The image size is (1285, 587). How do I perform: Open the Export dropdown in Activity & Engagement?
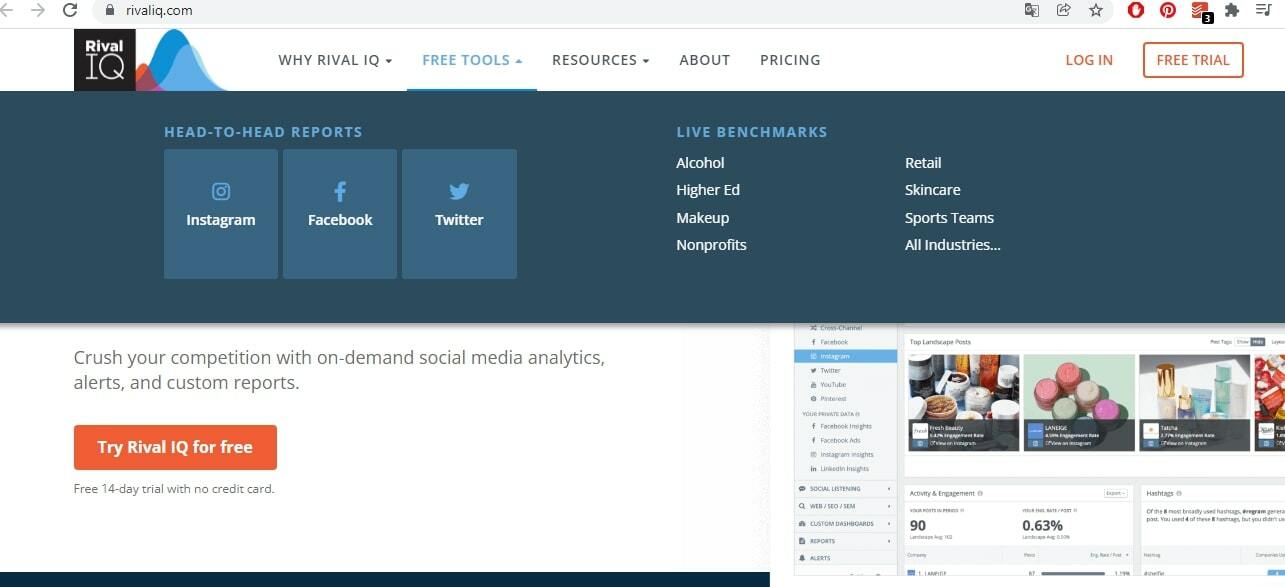(x=1115, y=493)
